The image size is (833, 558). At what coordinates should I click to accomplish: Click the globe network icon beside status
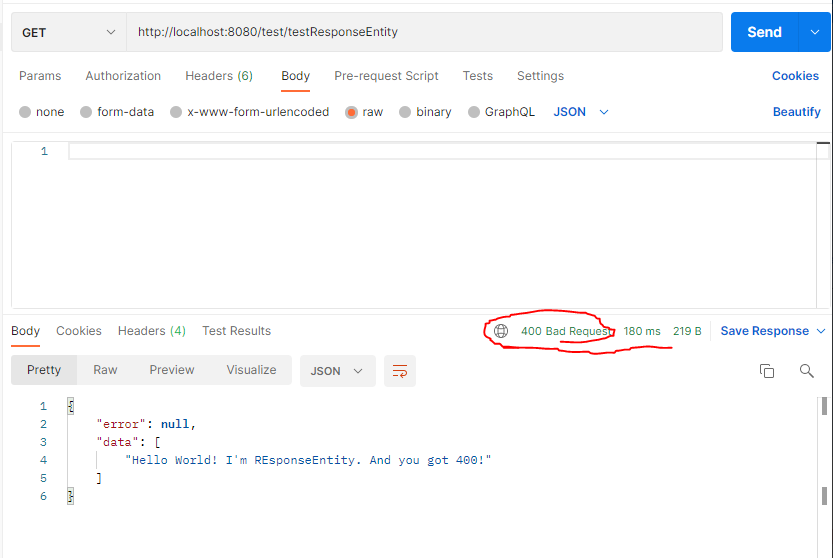(500, 331)
